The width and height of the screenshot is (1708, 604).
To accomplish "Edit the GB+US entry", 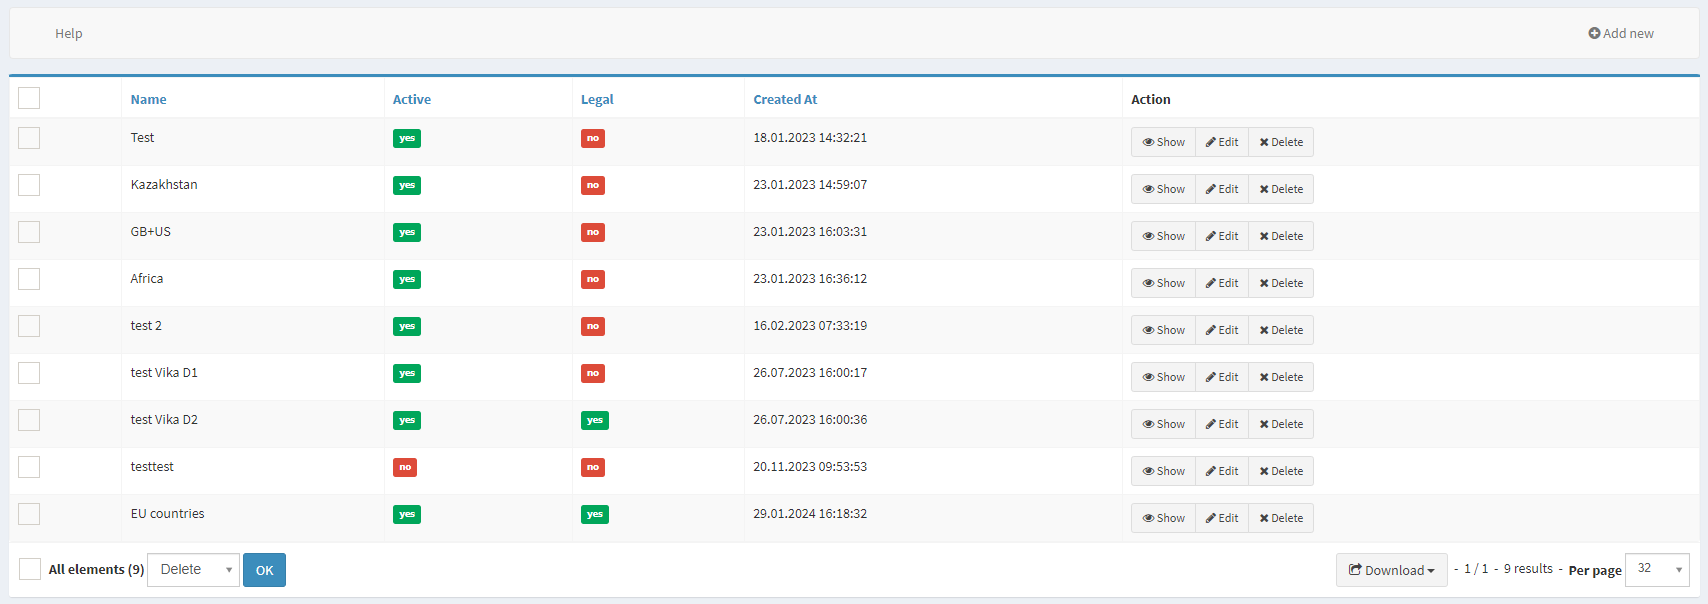I will [x=1221, y=236].
